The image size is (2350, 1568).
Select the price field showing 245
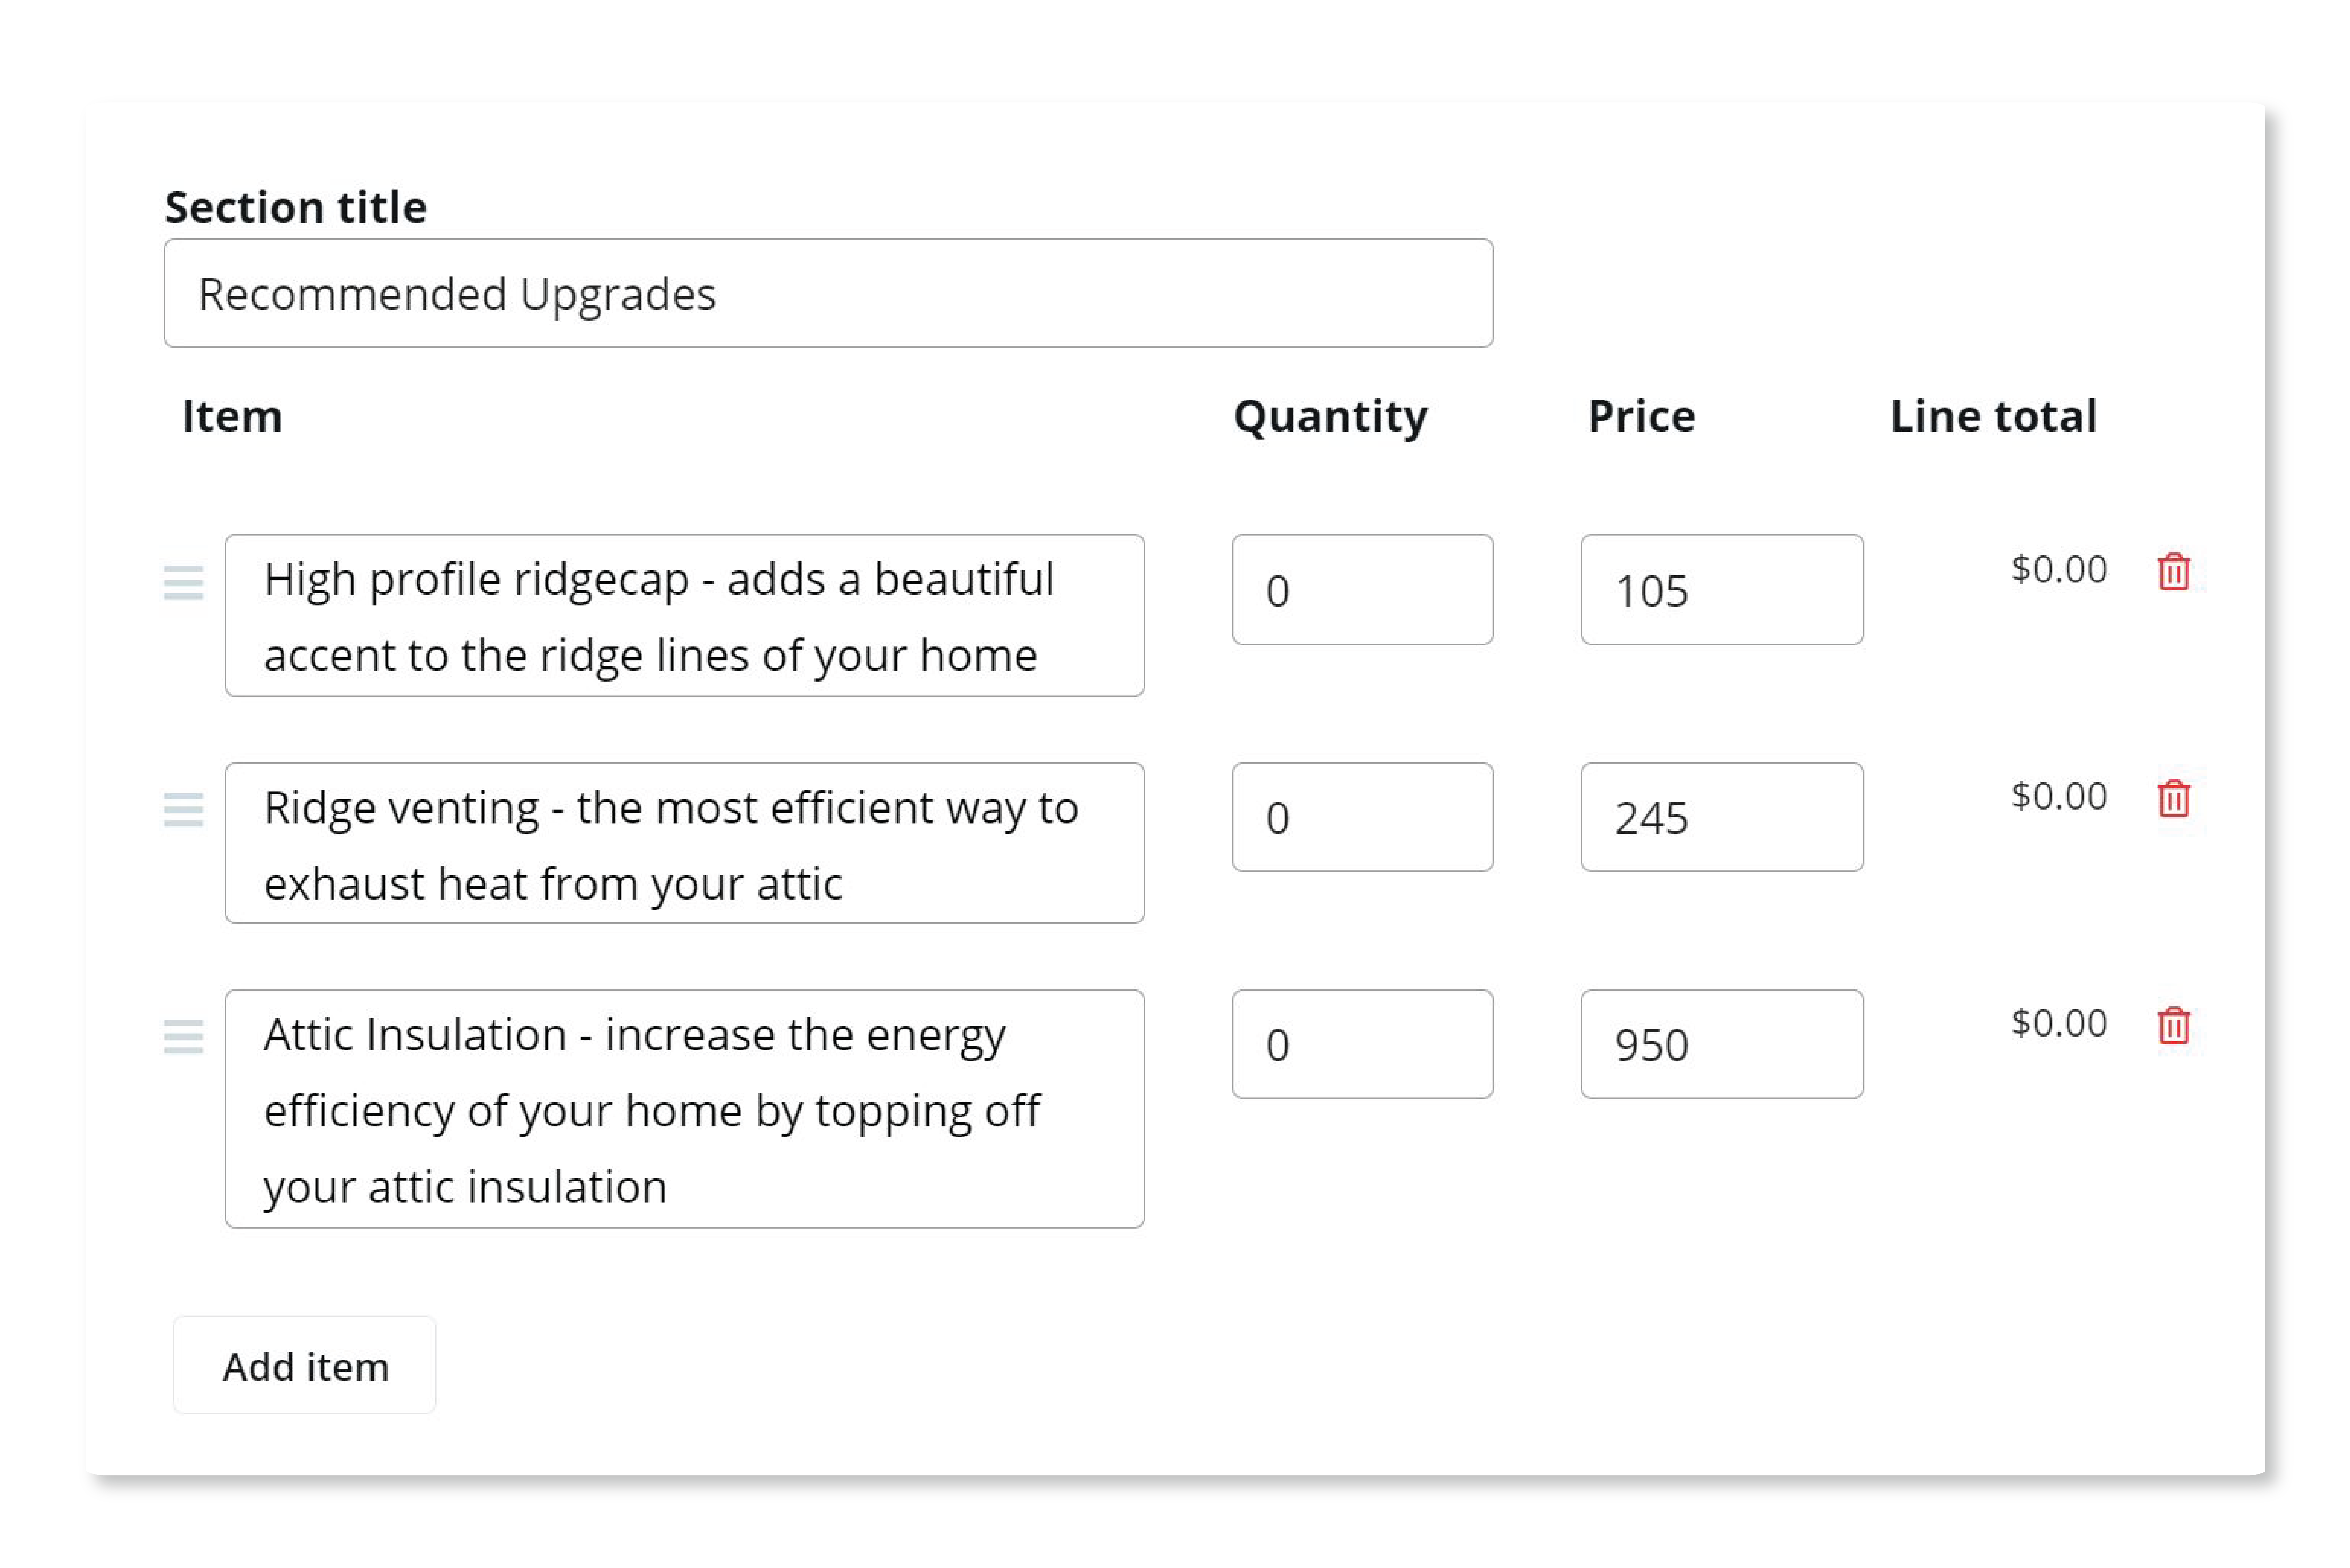pyautogui.click(x=1722, y=817)
